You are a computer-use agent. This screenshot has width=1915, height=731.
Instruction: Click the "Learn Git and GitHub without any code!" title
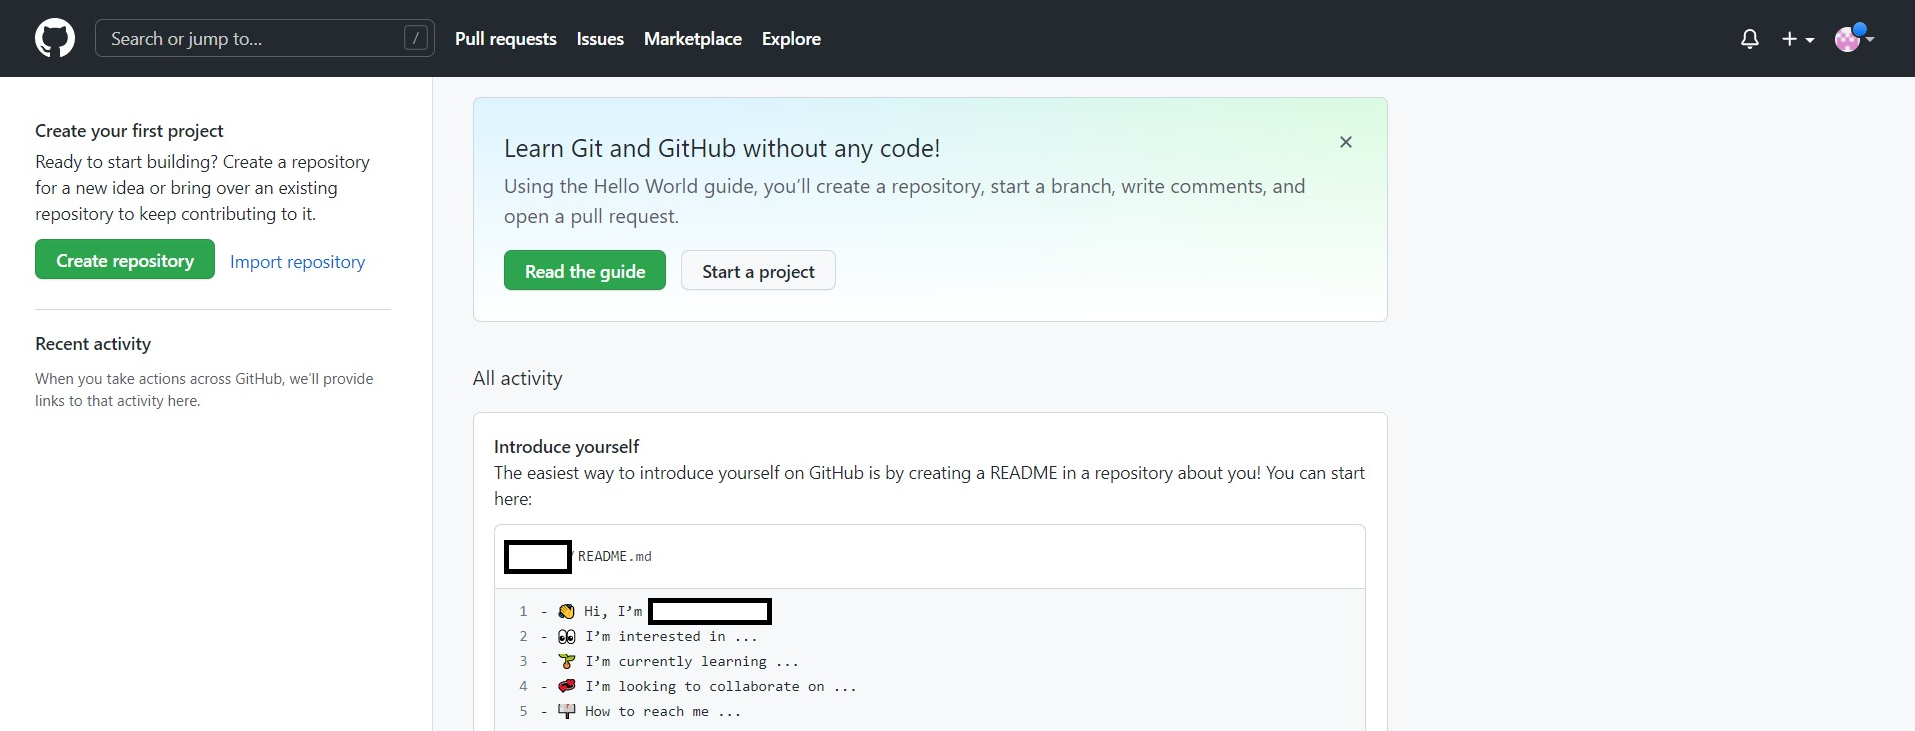point(722,148)
